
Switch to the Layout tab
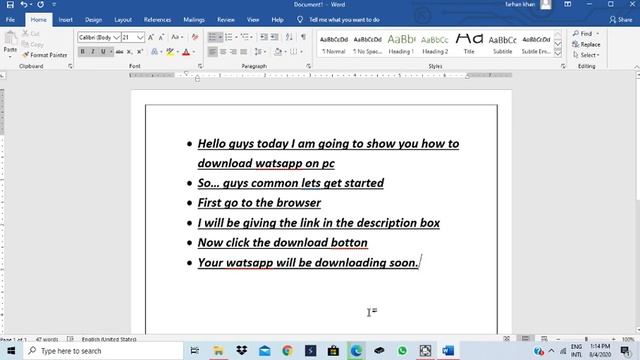[123, 20]
